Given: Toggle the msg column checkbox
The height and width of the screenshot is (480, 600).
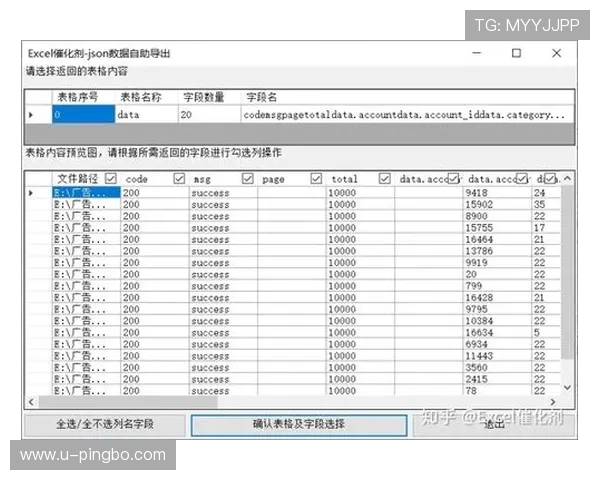Looking at the screenshot, I should 248,178.
